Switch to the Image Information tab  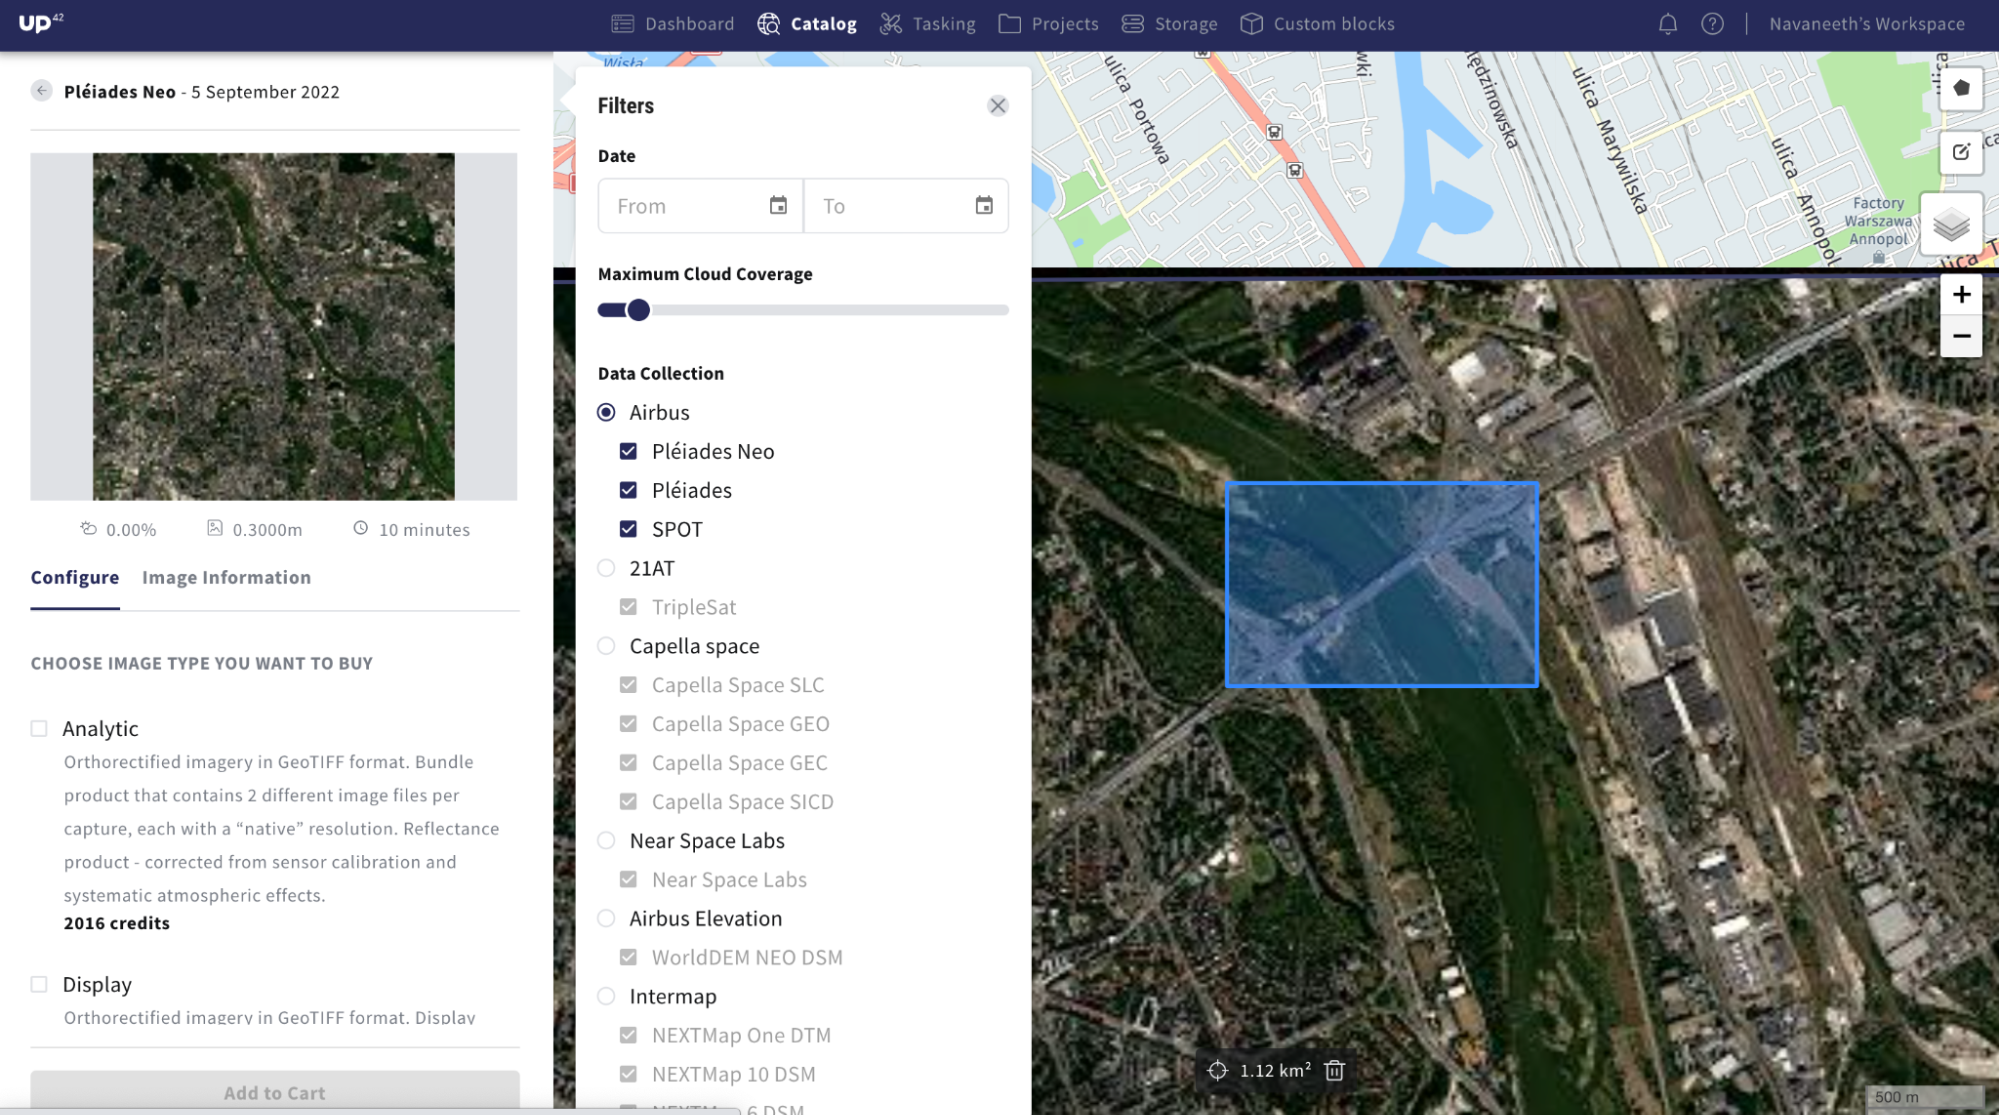[226, 578]
